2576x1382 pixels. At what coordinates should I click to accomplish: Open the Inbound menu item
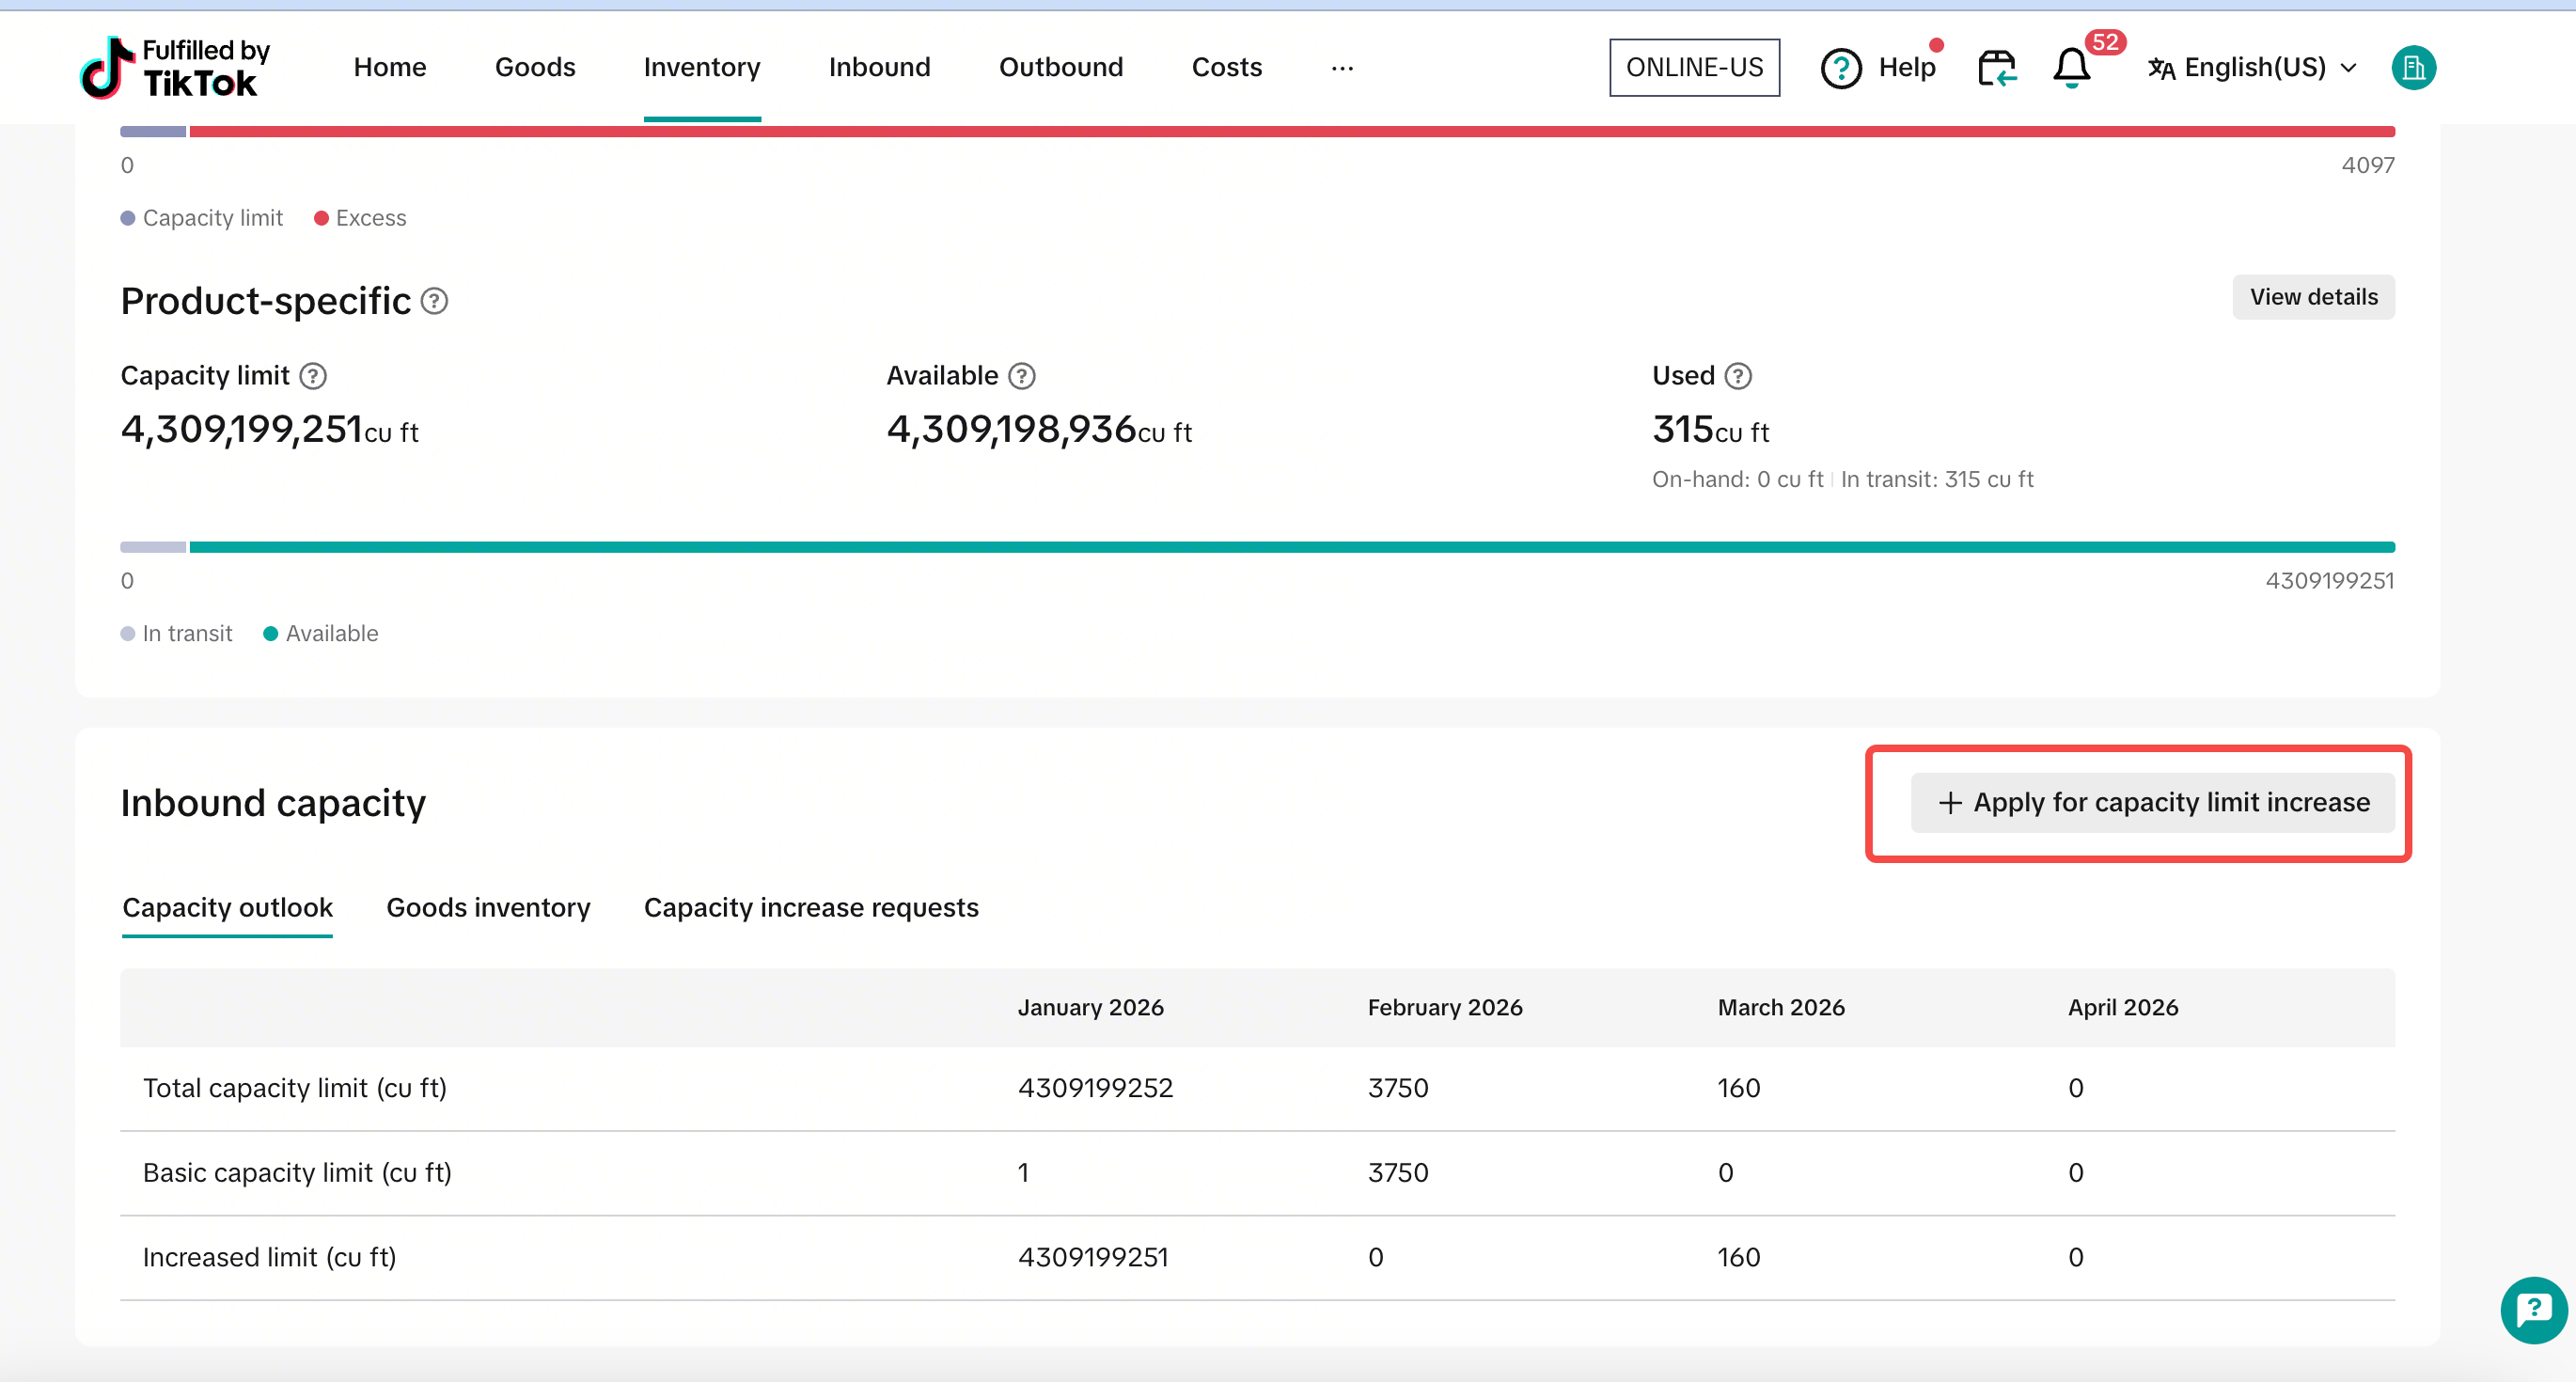tap(879, 68)
